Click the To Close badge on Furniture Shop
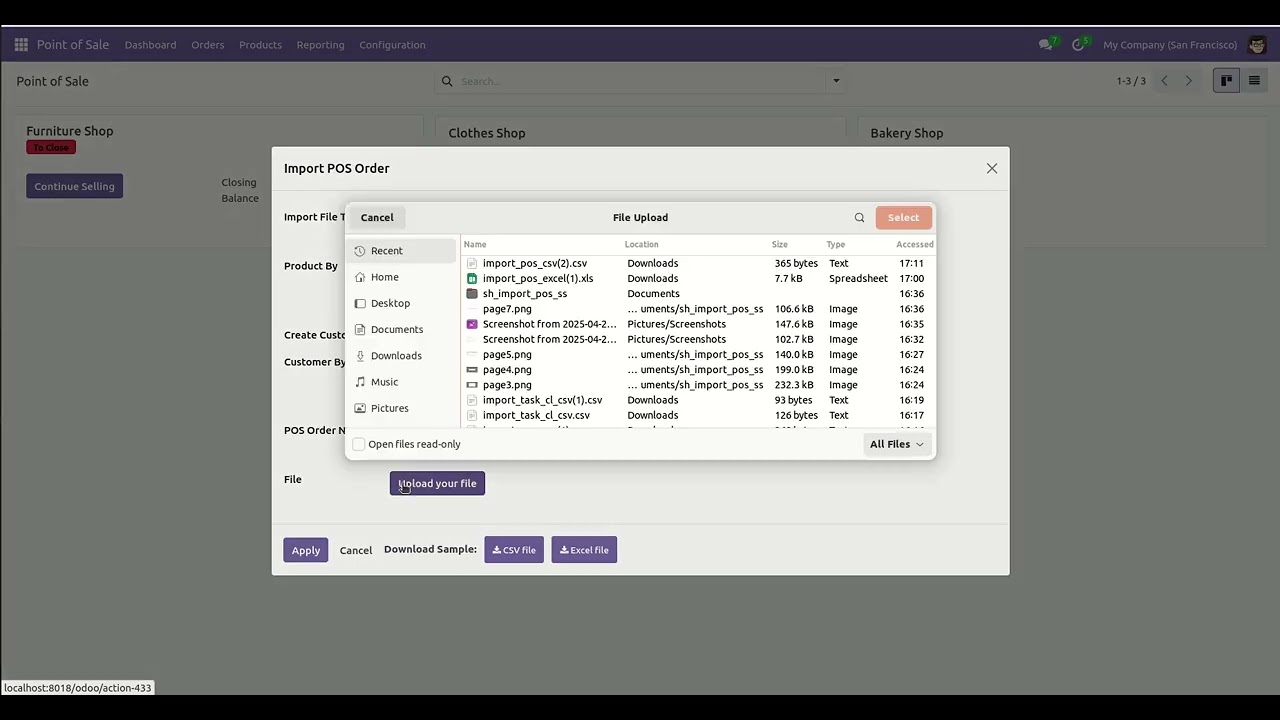Viewport: 1280px width, 720px height. point(51,148)
